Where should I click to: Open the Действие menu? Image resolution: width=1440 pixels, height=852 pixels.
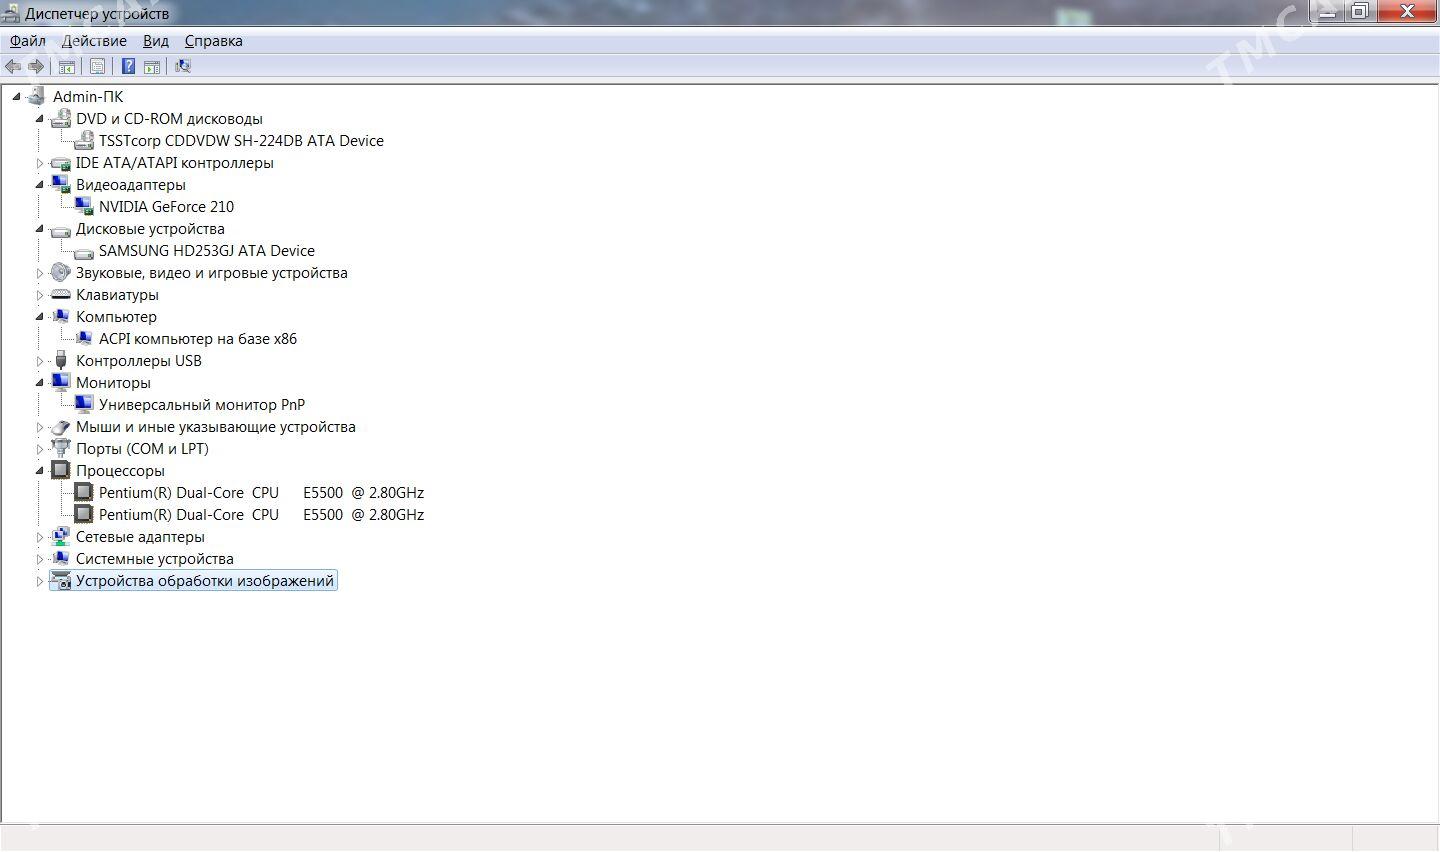click(94, 41)
